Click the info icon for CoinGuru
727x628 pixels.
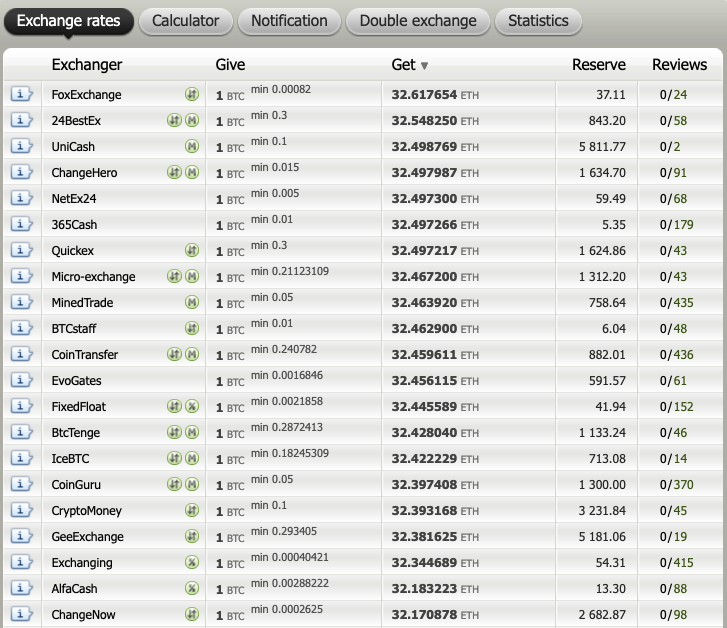pyautogui.click(x=21, y=485)
